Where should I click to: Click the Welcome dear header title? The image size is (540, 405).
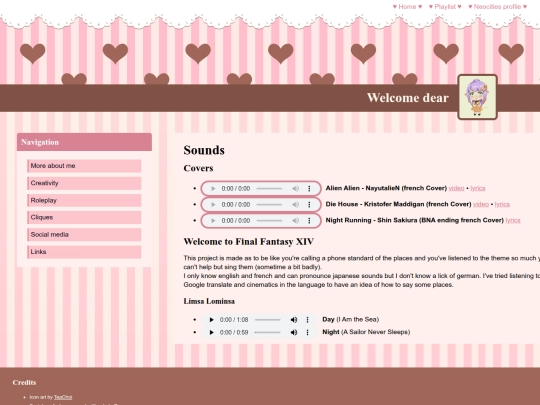point(407,98)
